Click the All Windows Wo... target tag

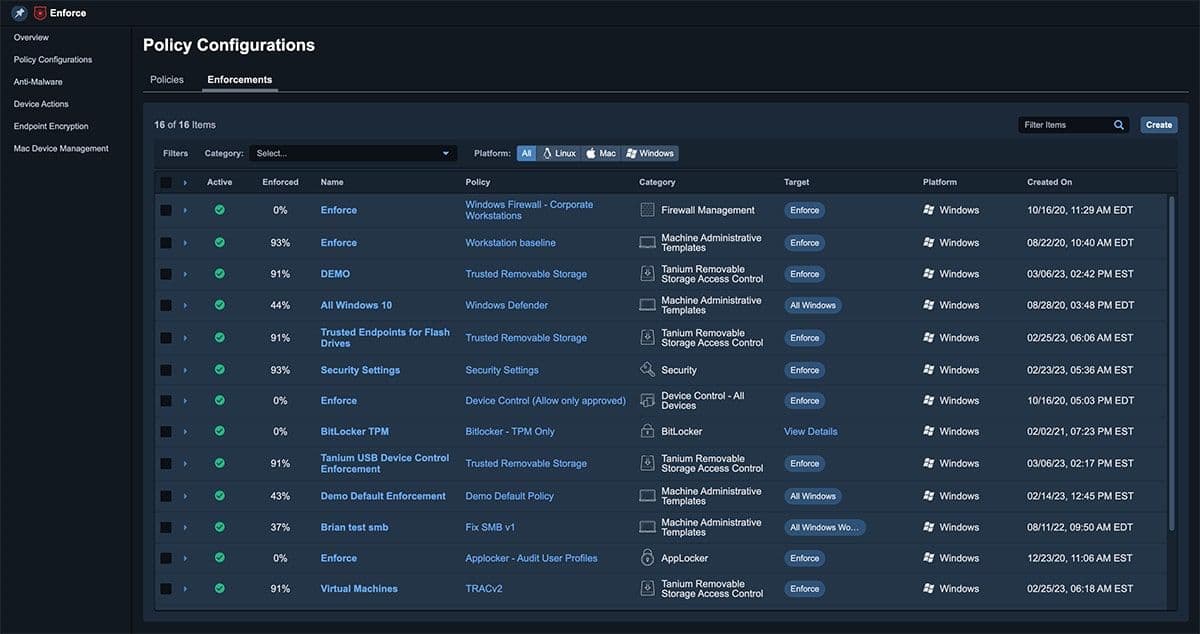(x=825, y=527)
